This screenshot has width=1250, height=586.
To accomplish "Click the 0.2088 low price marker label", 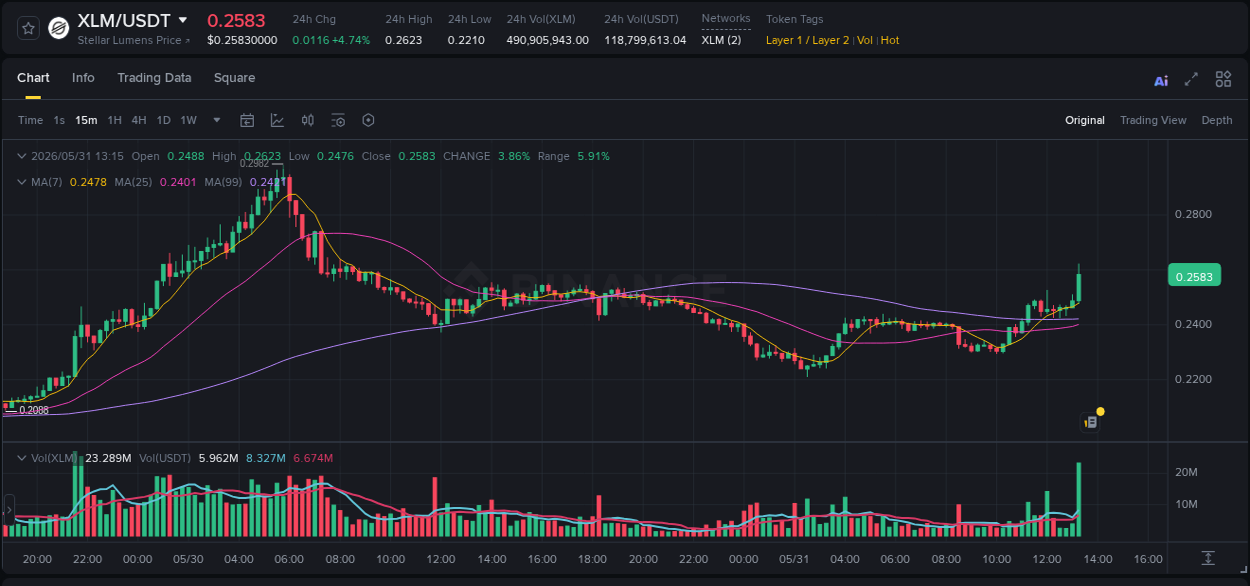I will pyautogui.click(x=34, y=410).
